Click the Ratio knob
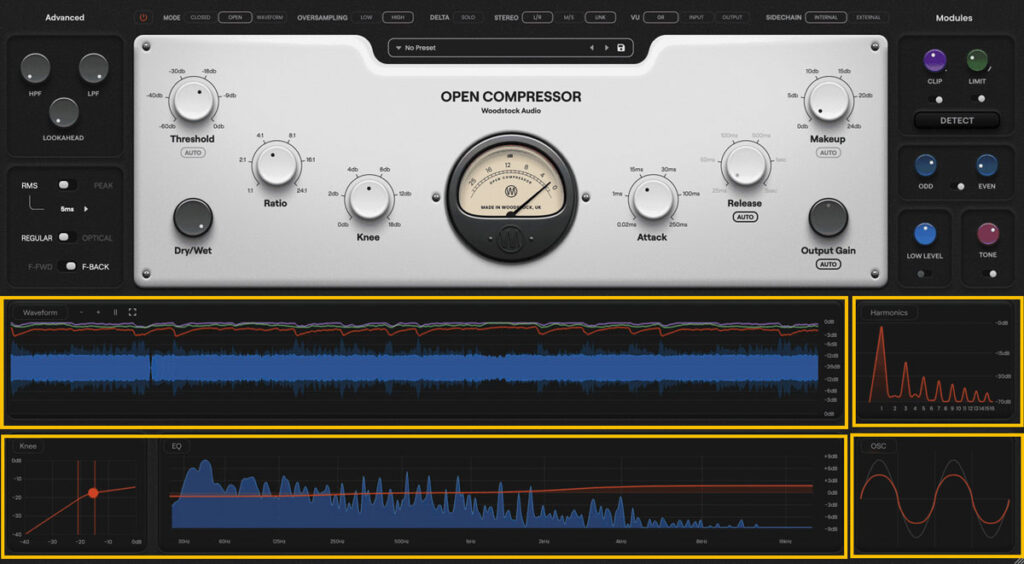This screenshot has width=1024, height=564. pos(275,164)
